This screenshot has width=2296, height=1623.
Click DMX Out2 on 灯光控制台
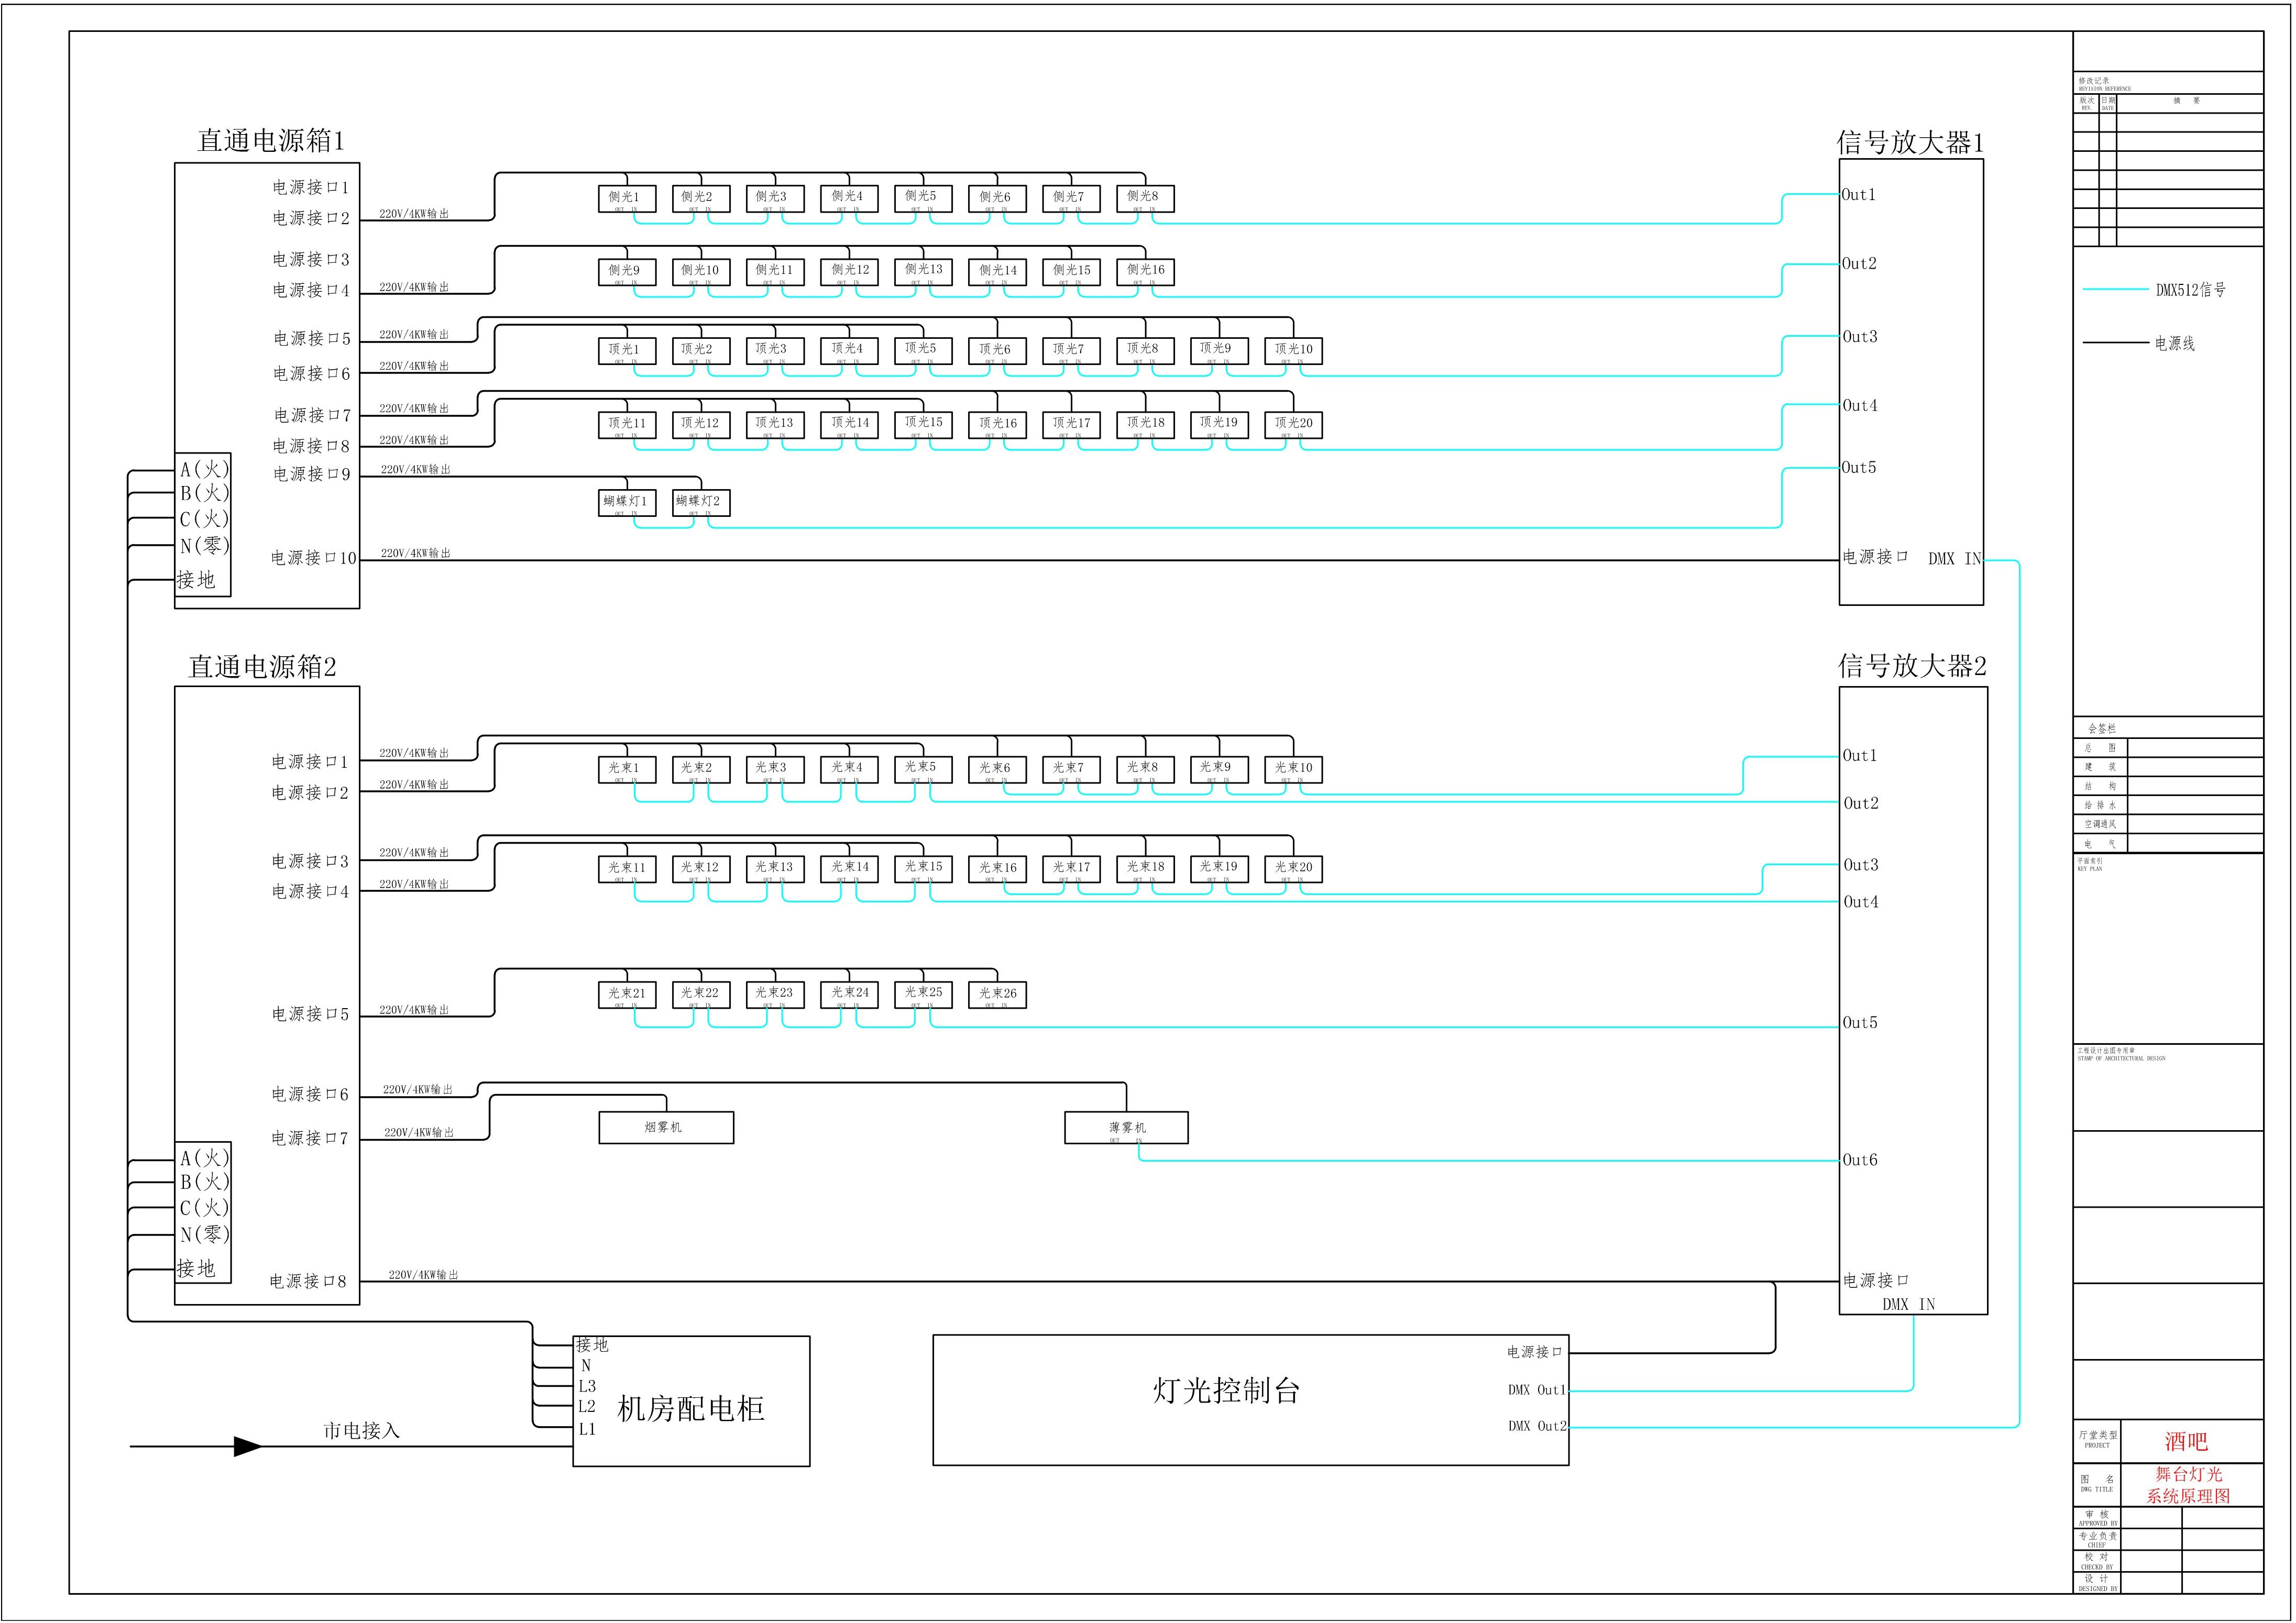pyautogui.click(x=1537, y=1427)
